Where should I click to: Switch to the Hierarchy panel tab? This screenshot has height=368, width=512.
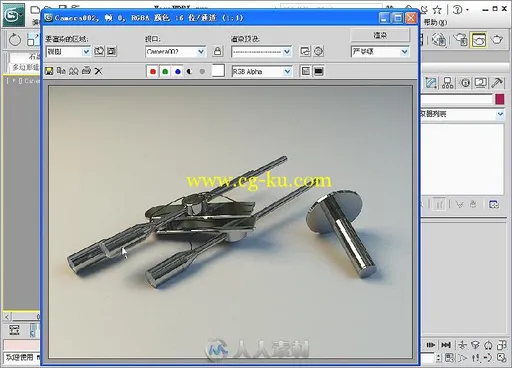[448, 83]
